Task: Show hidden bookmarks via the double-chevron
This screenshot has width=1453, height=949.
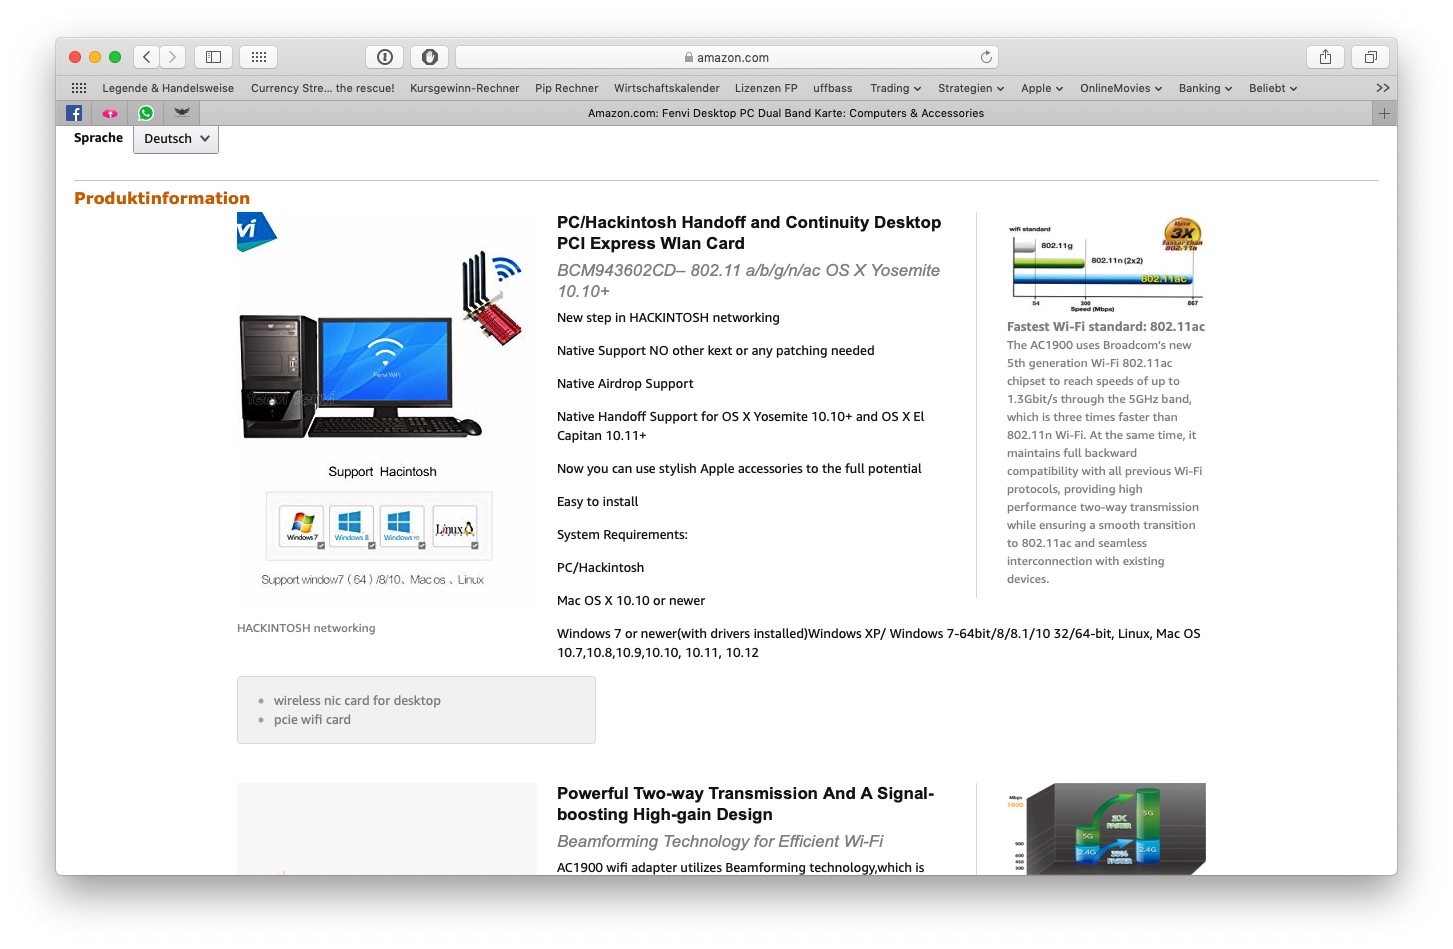Action: tap(1383, 88)
